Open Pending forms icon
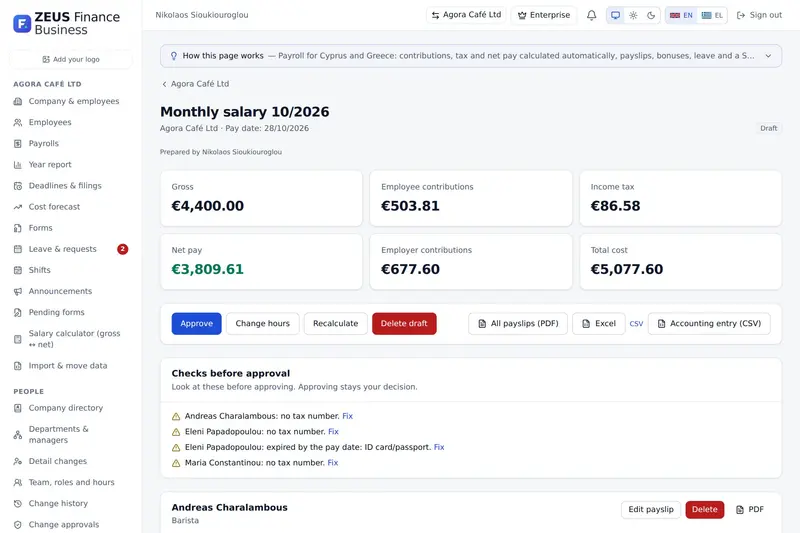800x533 pixels. 18,312
